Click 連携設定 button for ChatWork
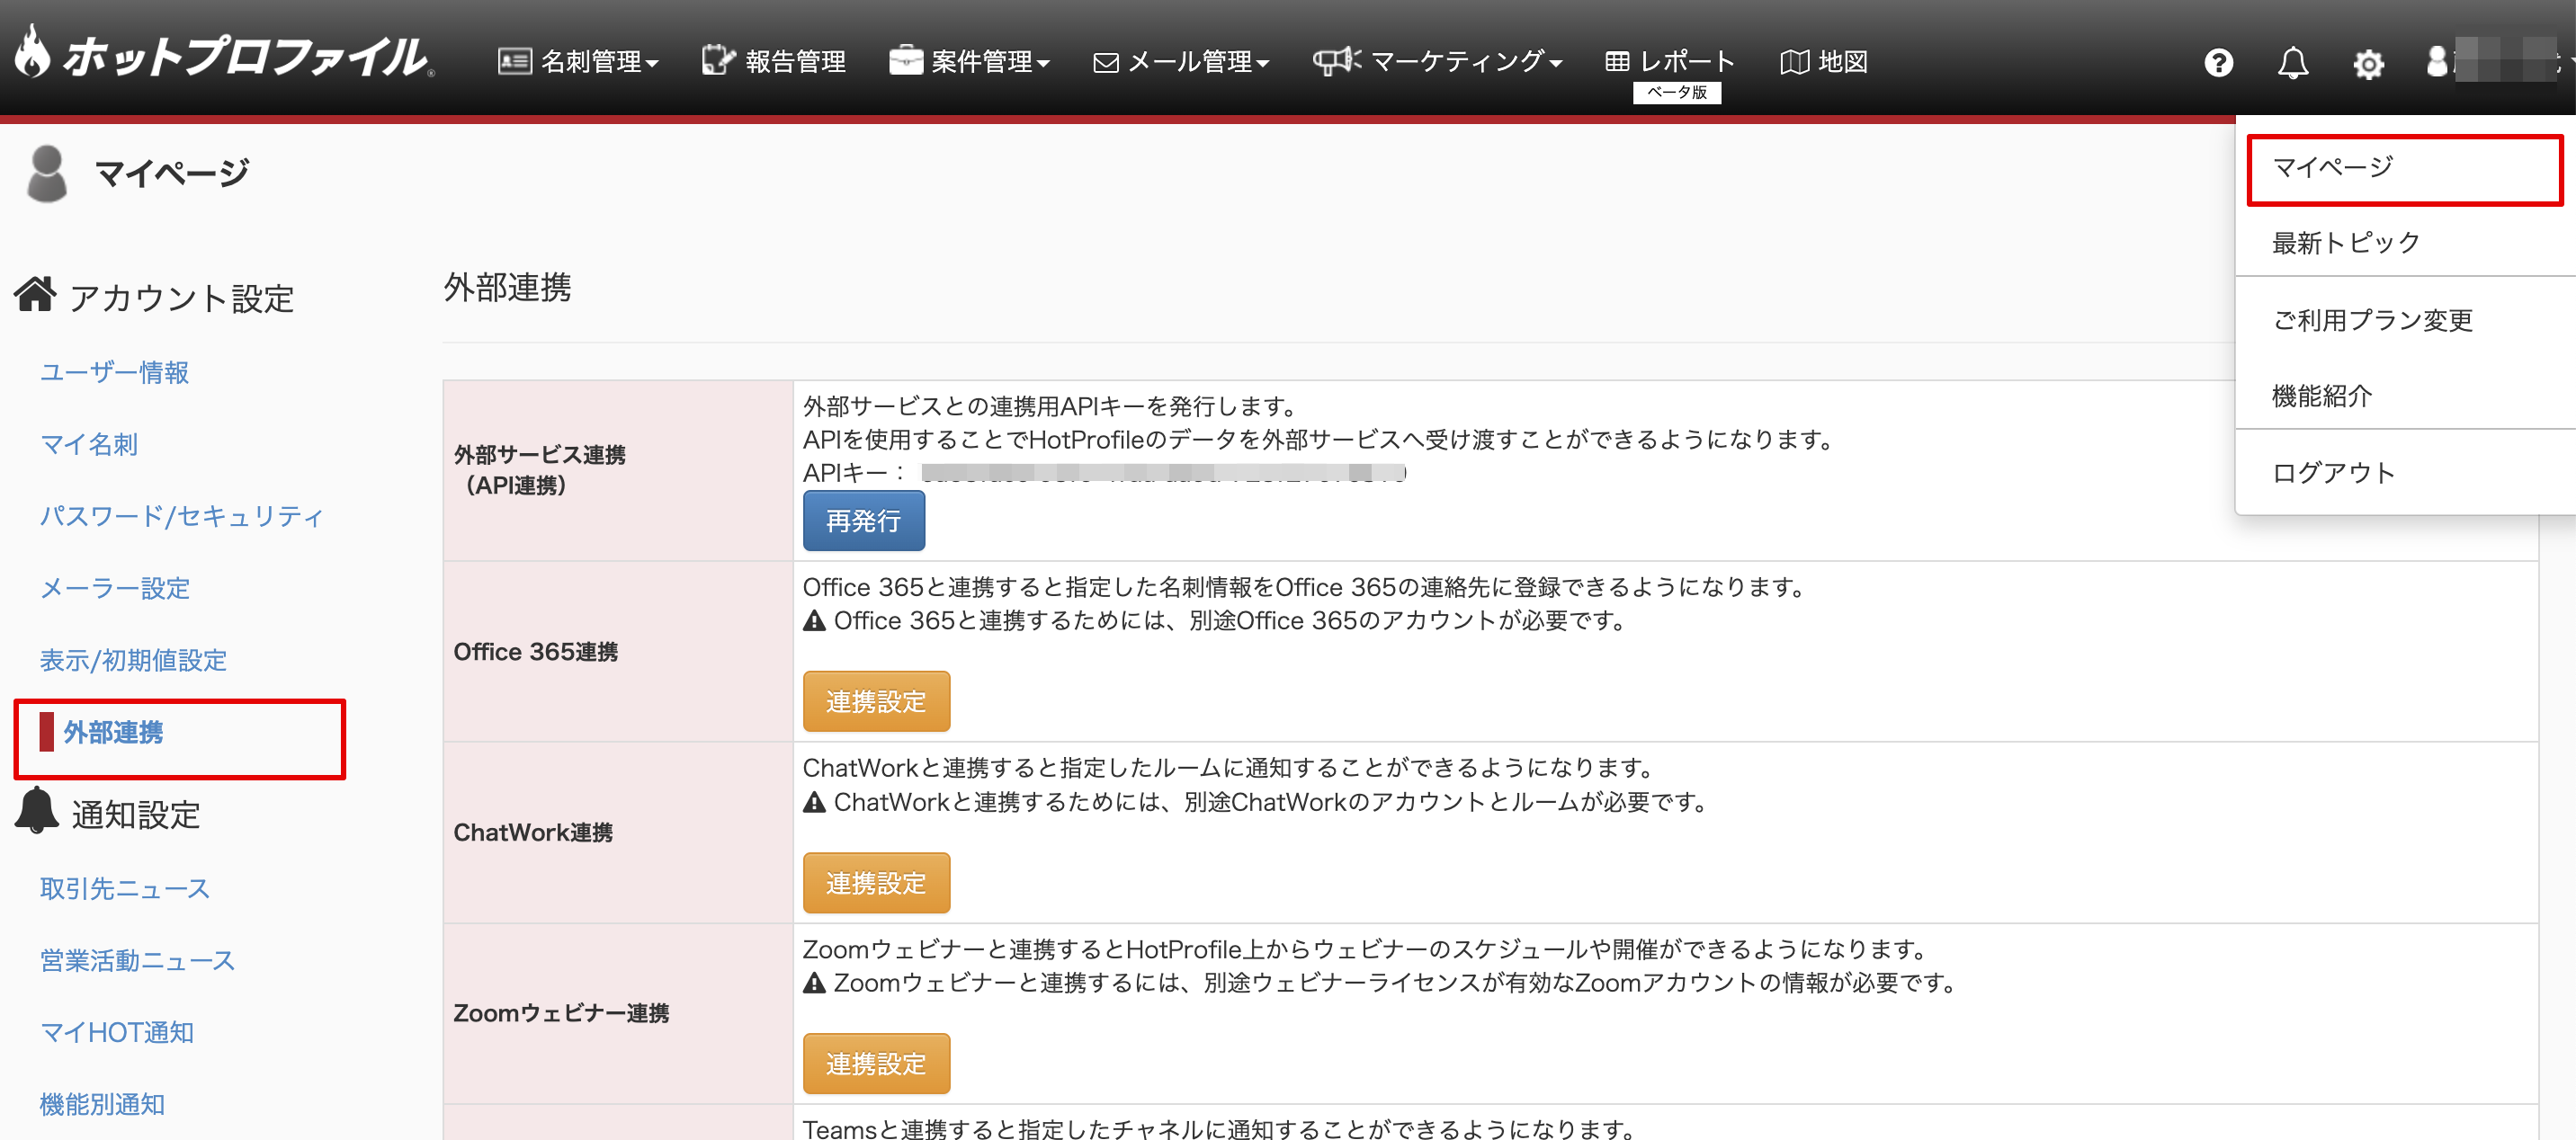The height and width of the screenshot is (1140, 2576). pos(875,883)
